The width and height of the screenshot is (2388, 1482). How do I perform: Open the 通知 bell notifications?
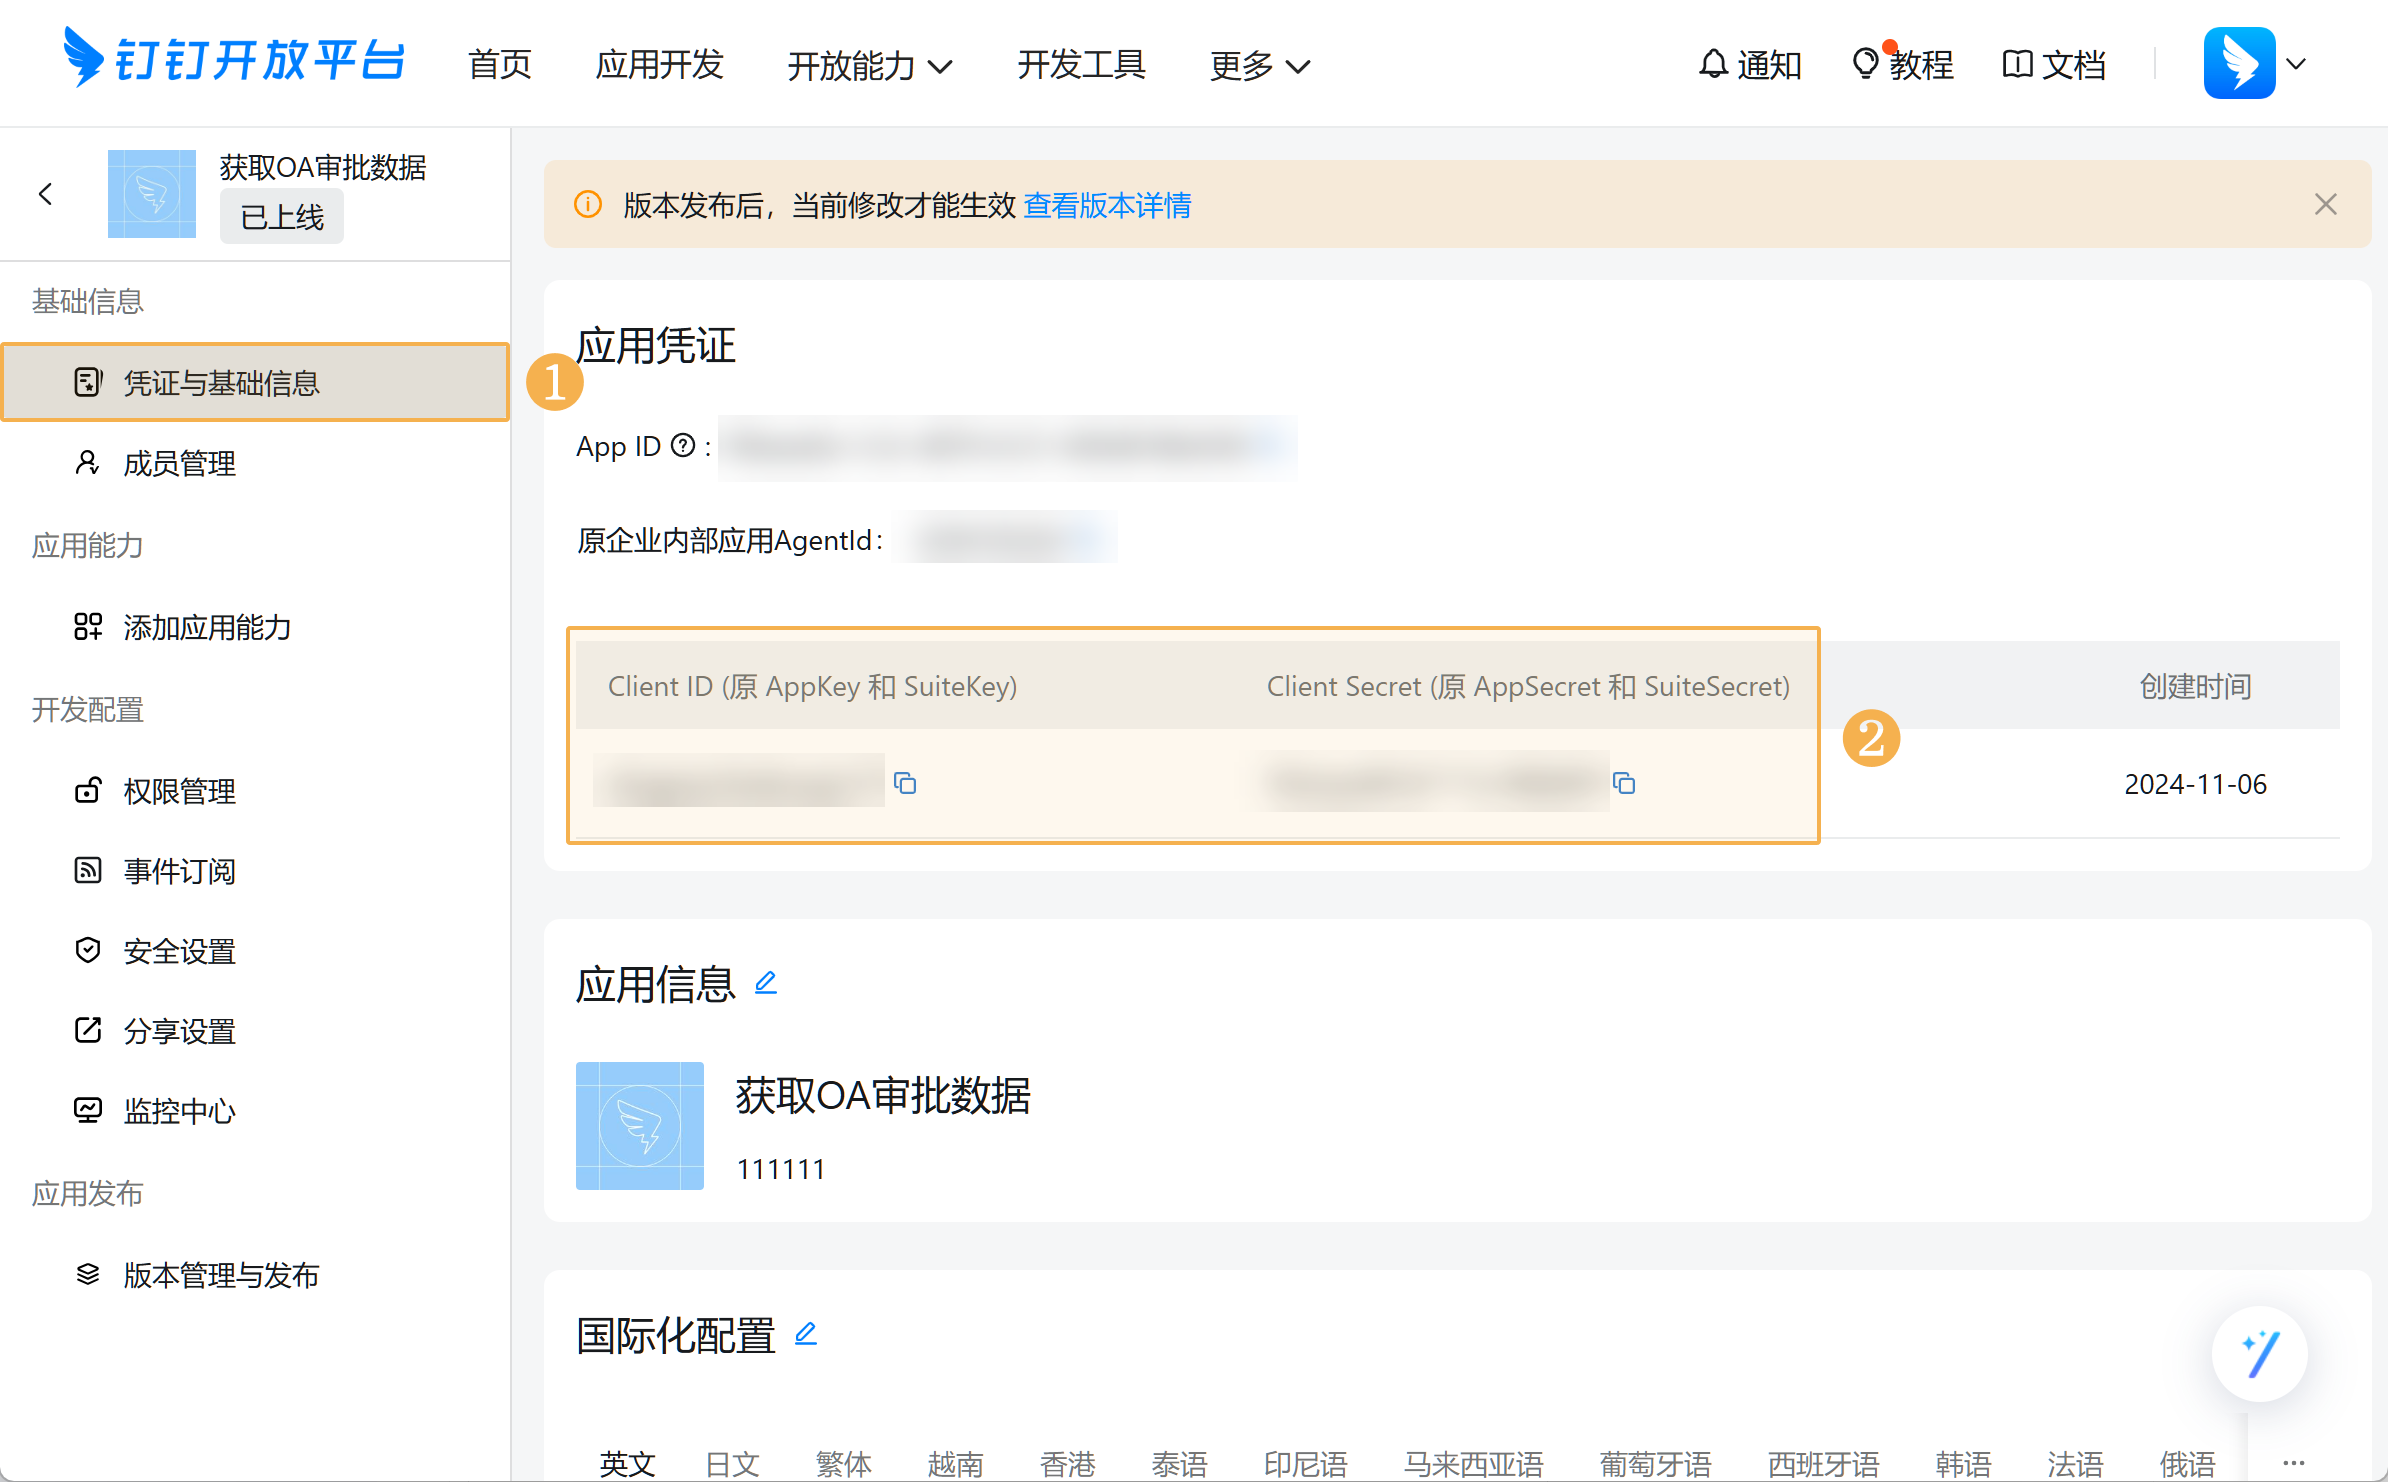1750,65
